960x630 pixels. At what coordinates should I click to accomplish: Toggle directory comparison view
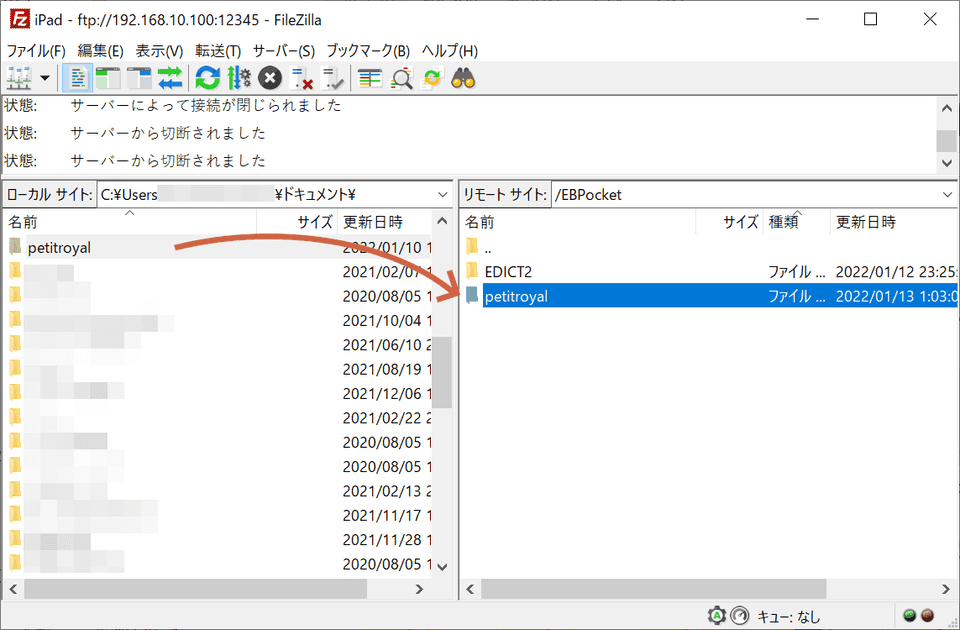tap(401, 77)
